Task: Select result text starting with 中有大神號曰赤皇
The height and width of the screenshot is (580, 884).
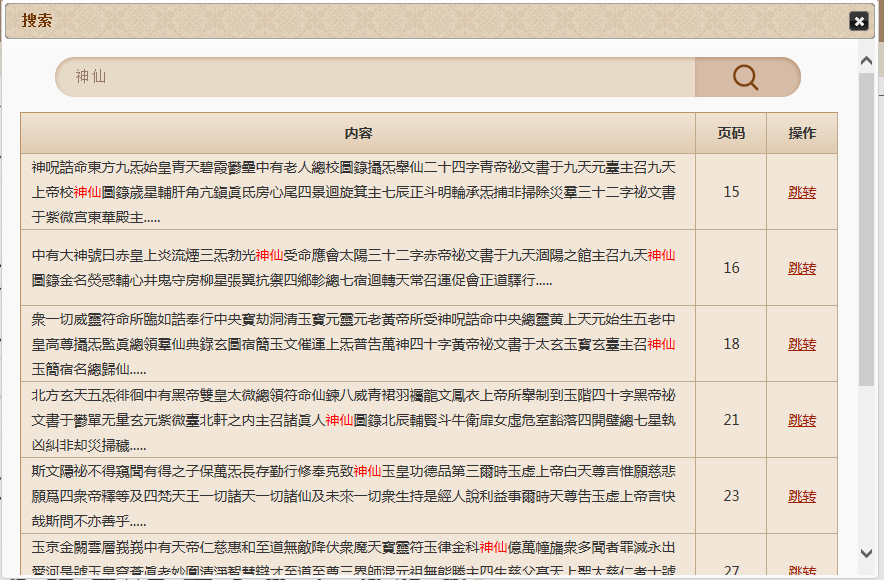Action: pyautogui.click(x=354, y=268)
